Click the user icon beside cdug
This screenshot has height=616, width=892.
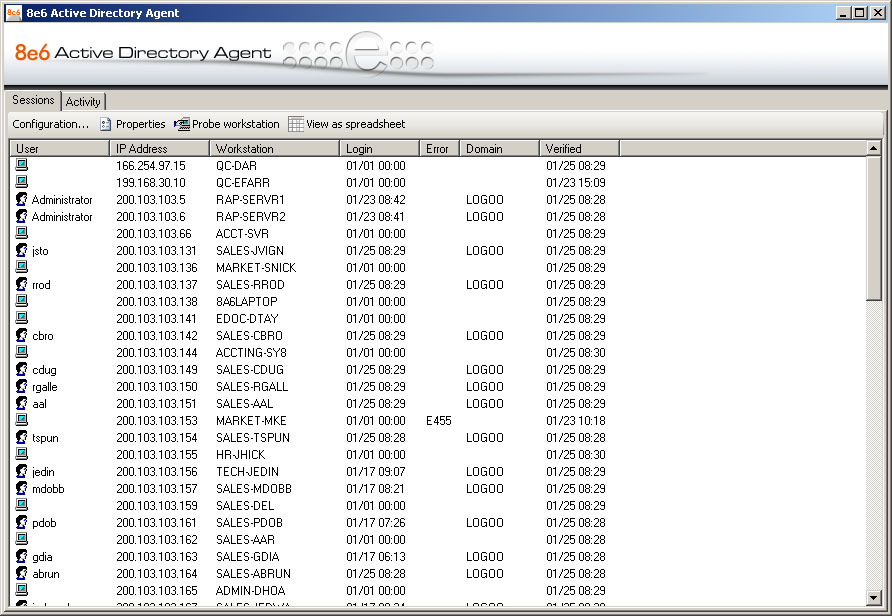pyautogui.click(x=22, y=369)
